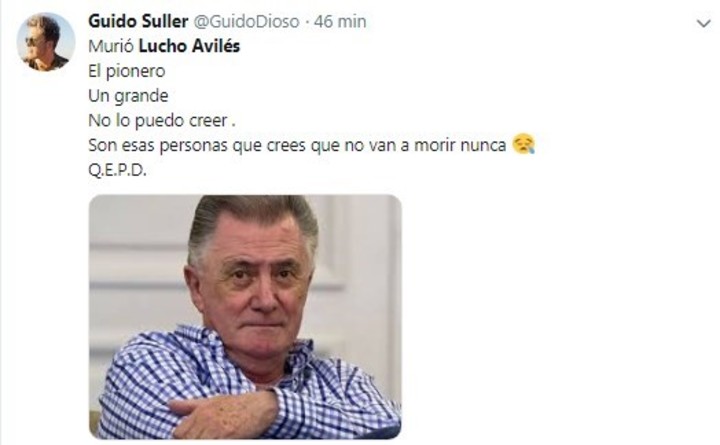This screenshot has width=720, height=445.
Task: Click the words 'morir nunca' in tweet
Action: click(460, 145)
